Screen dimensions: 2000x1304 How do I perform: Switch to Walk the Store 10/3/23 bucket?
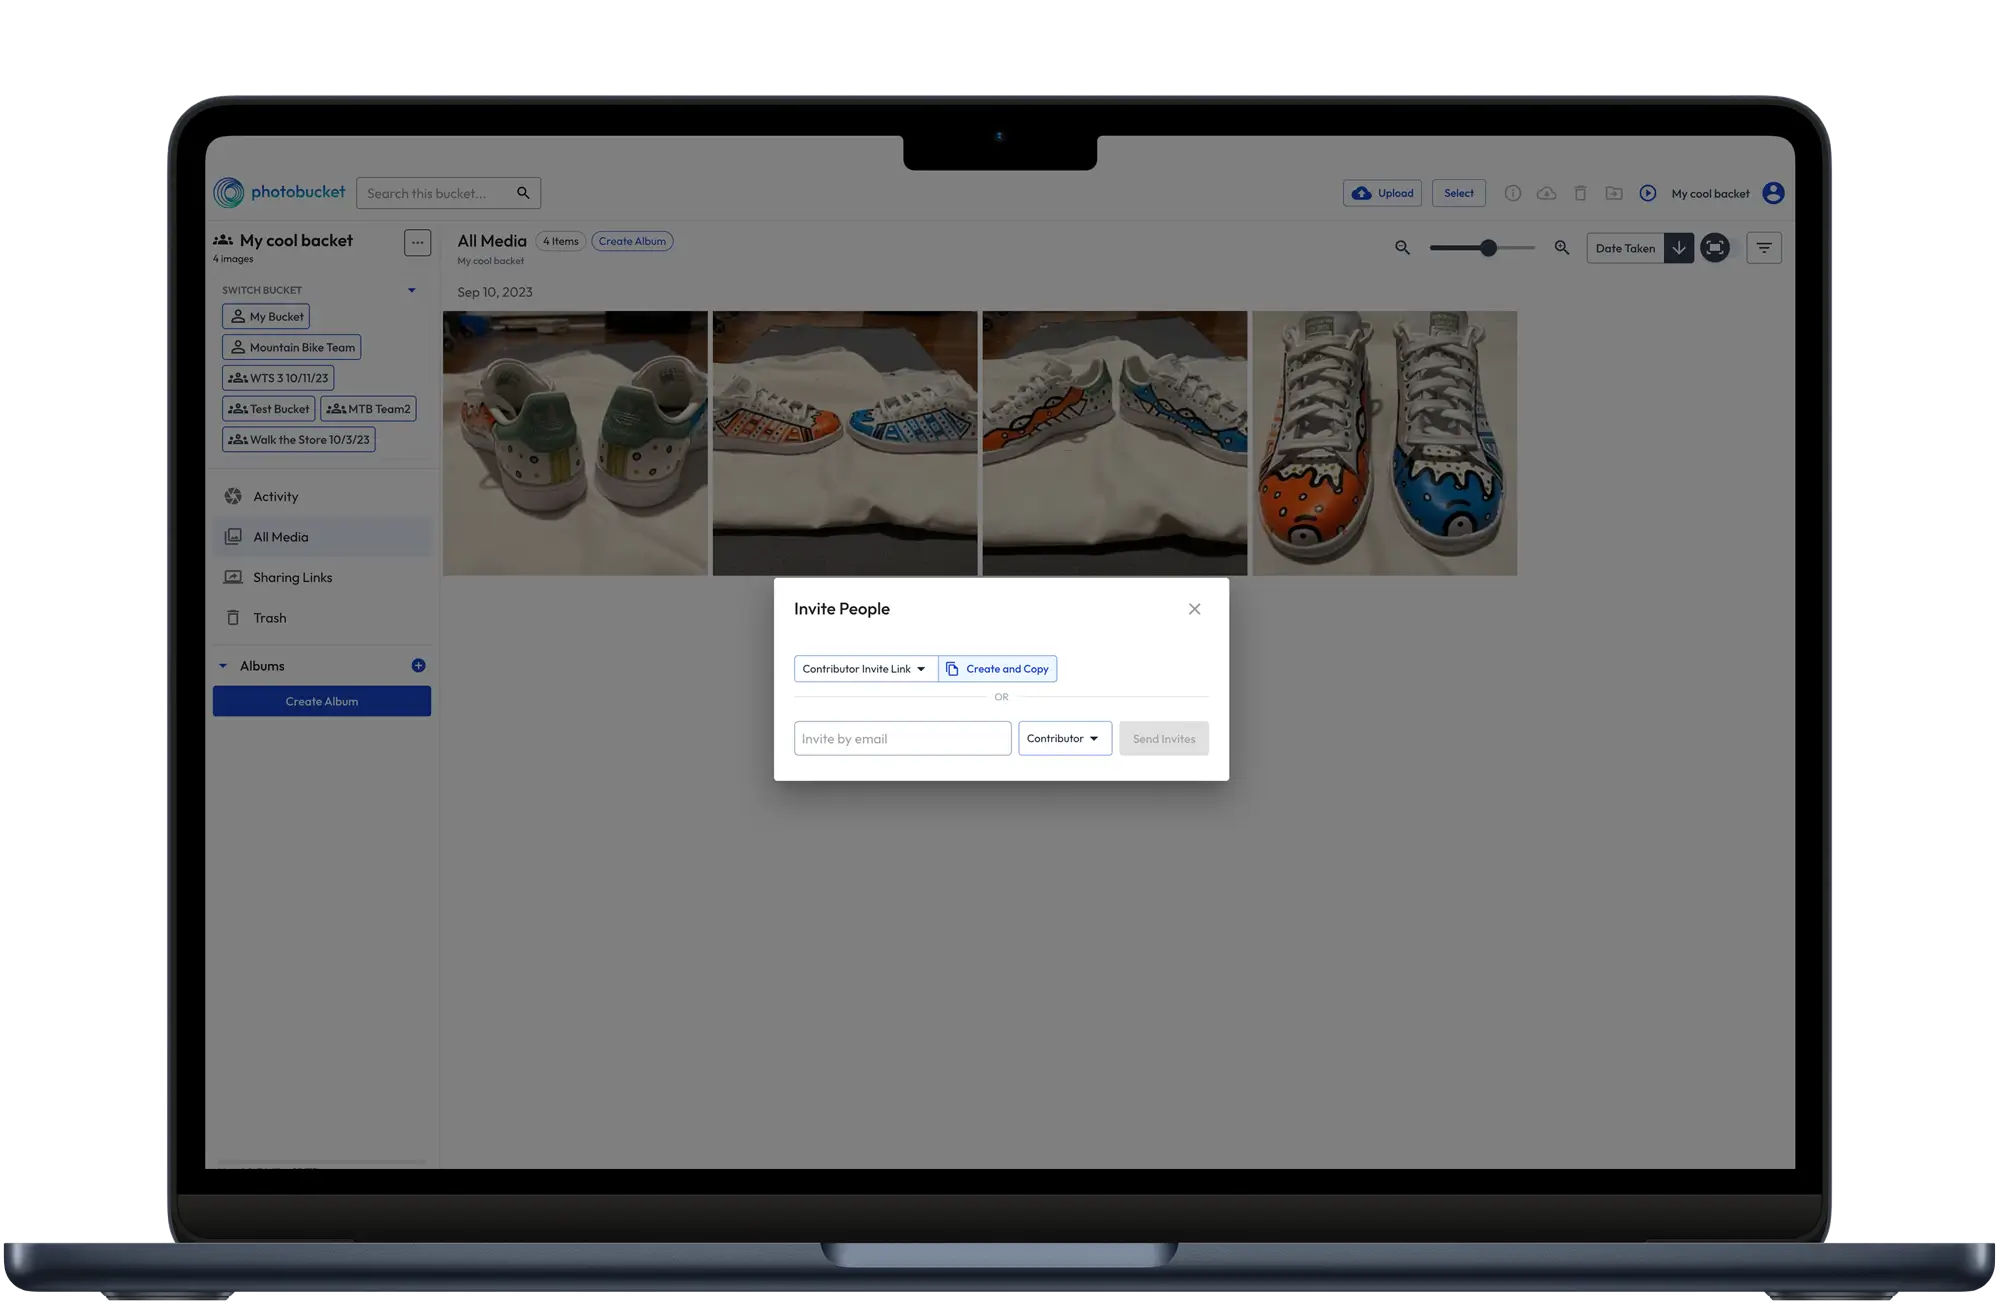tap(299, 440)
